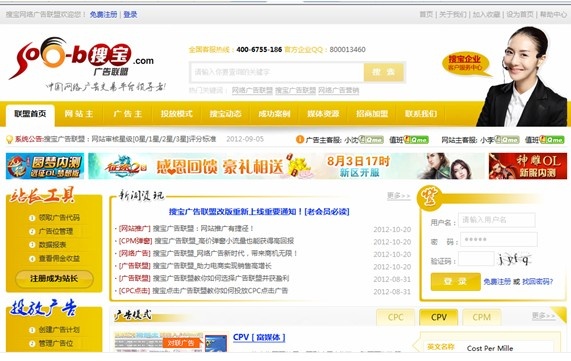Image resolution: width=571 pixels, height=361 pixels.
Task: Click hot keyword 搜宝广告联盟
Action: pos(295,90)
